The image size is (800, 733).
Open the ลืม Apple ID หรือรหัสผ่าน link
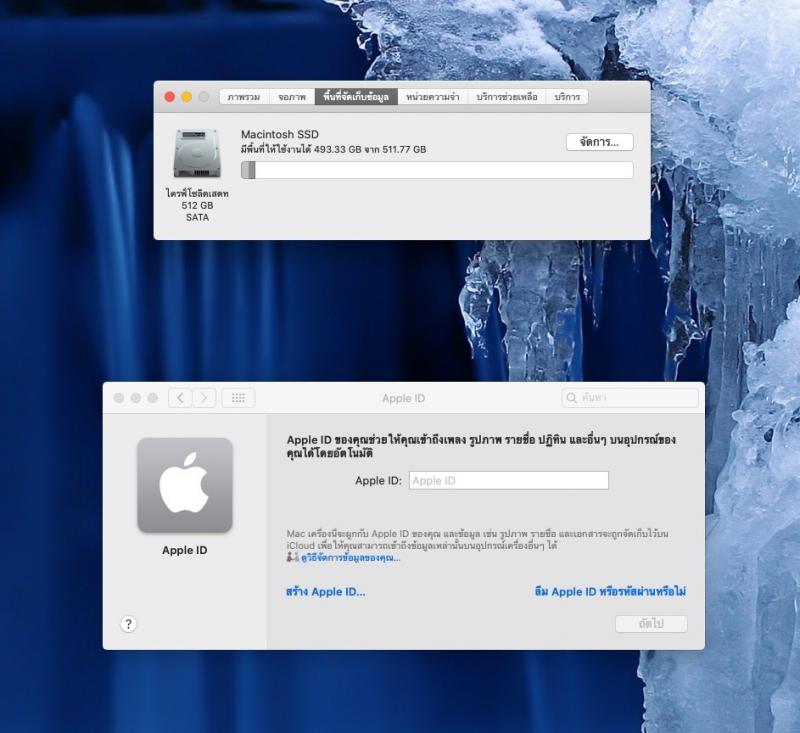[609, 592]
